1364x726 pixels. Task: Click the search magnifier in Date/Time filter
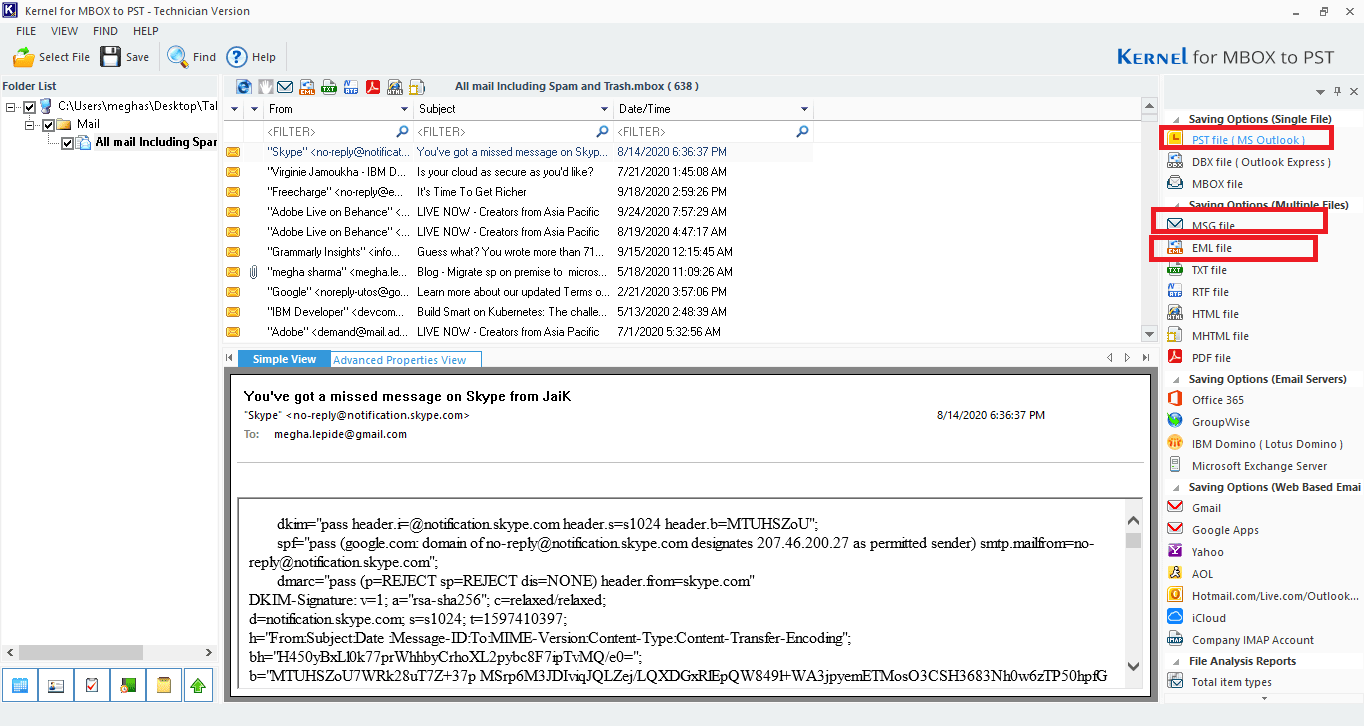pyautogui.click(x=802, y=131)
